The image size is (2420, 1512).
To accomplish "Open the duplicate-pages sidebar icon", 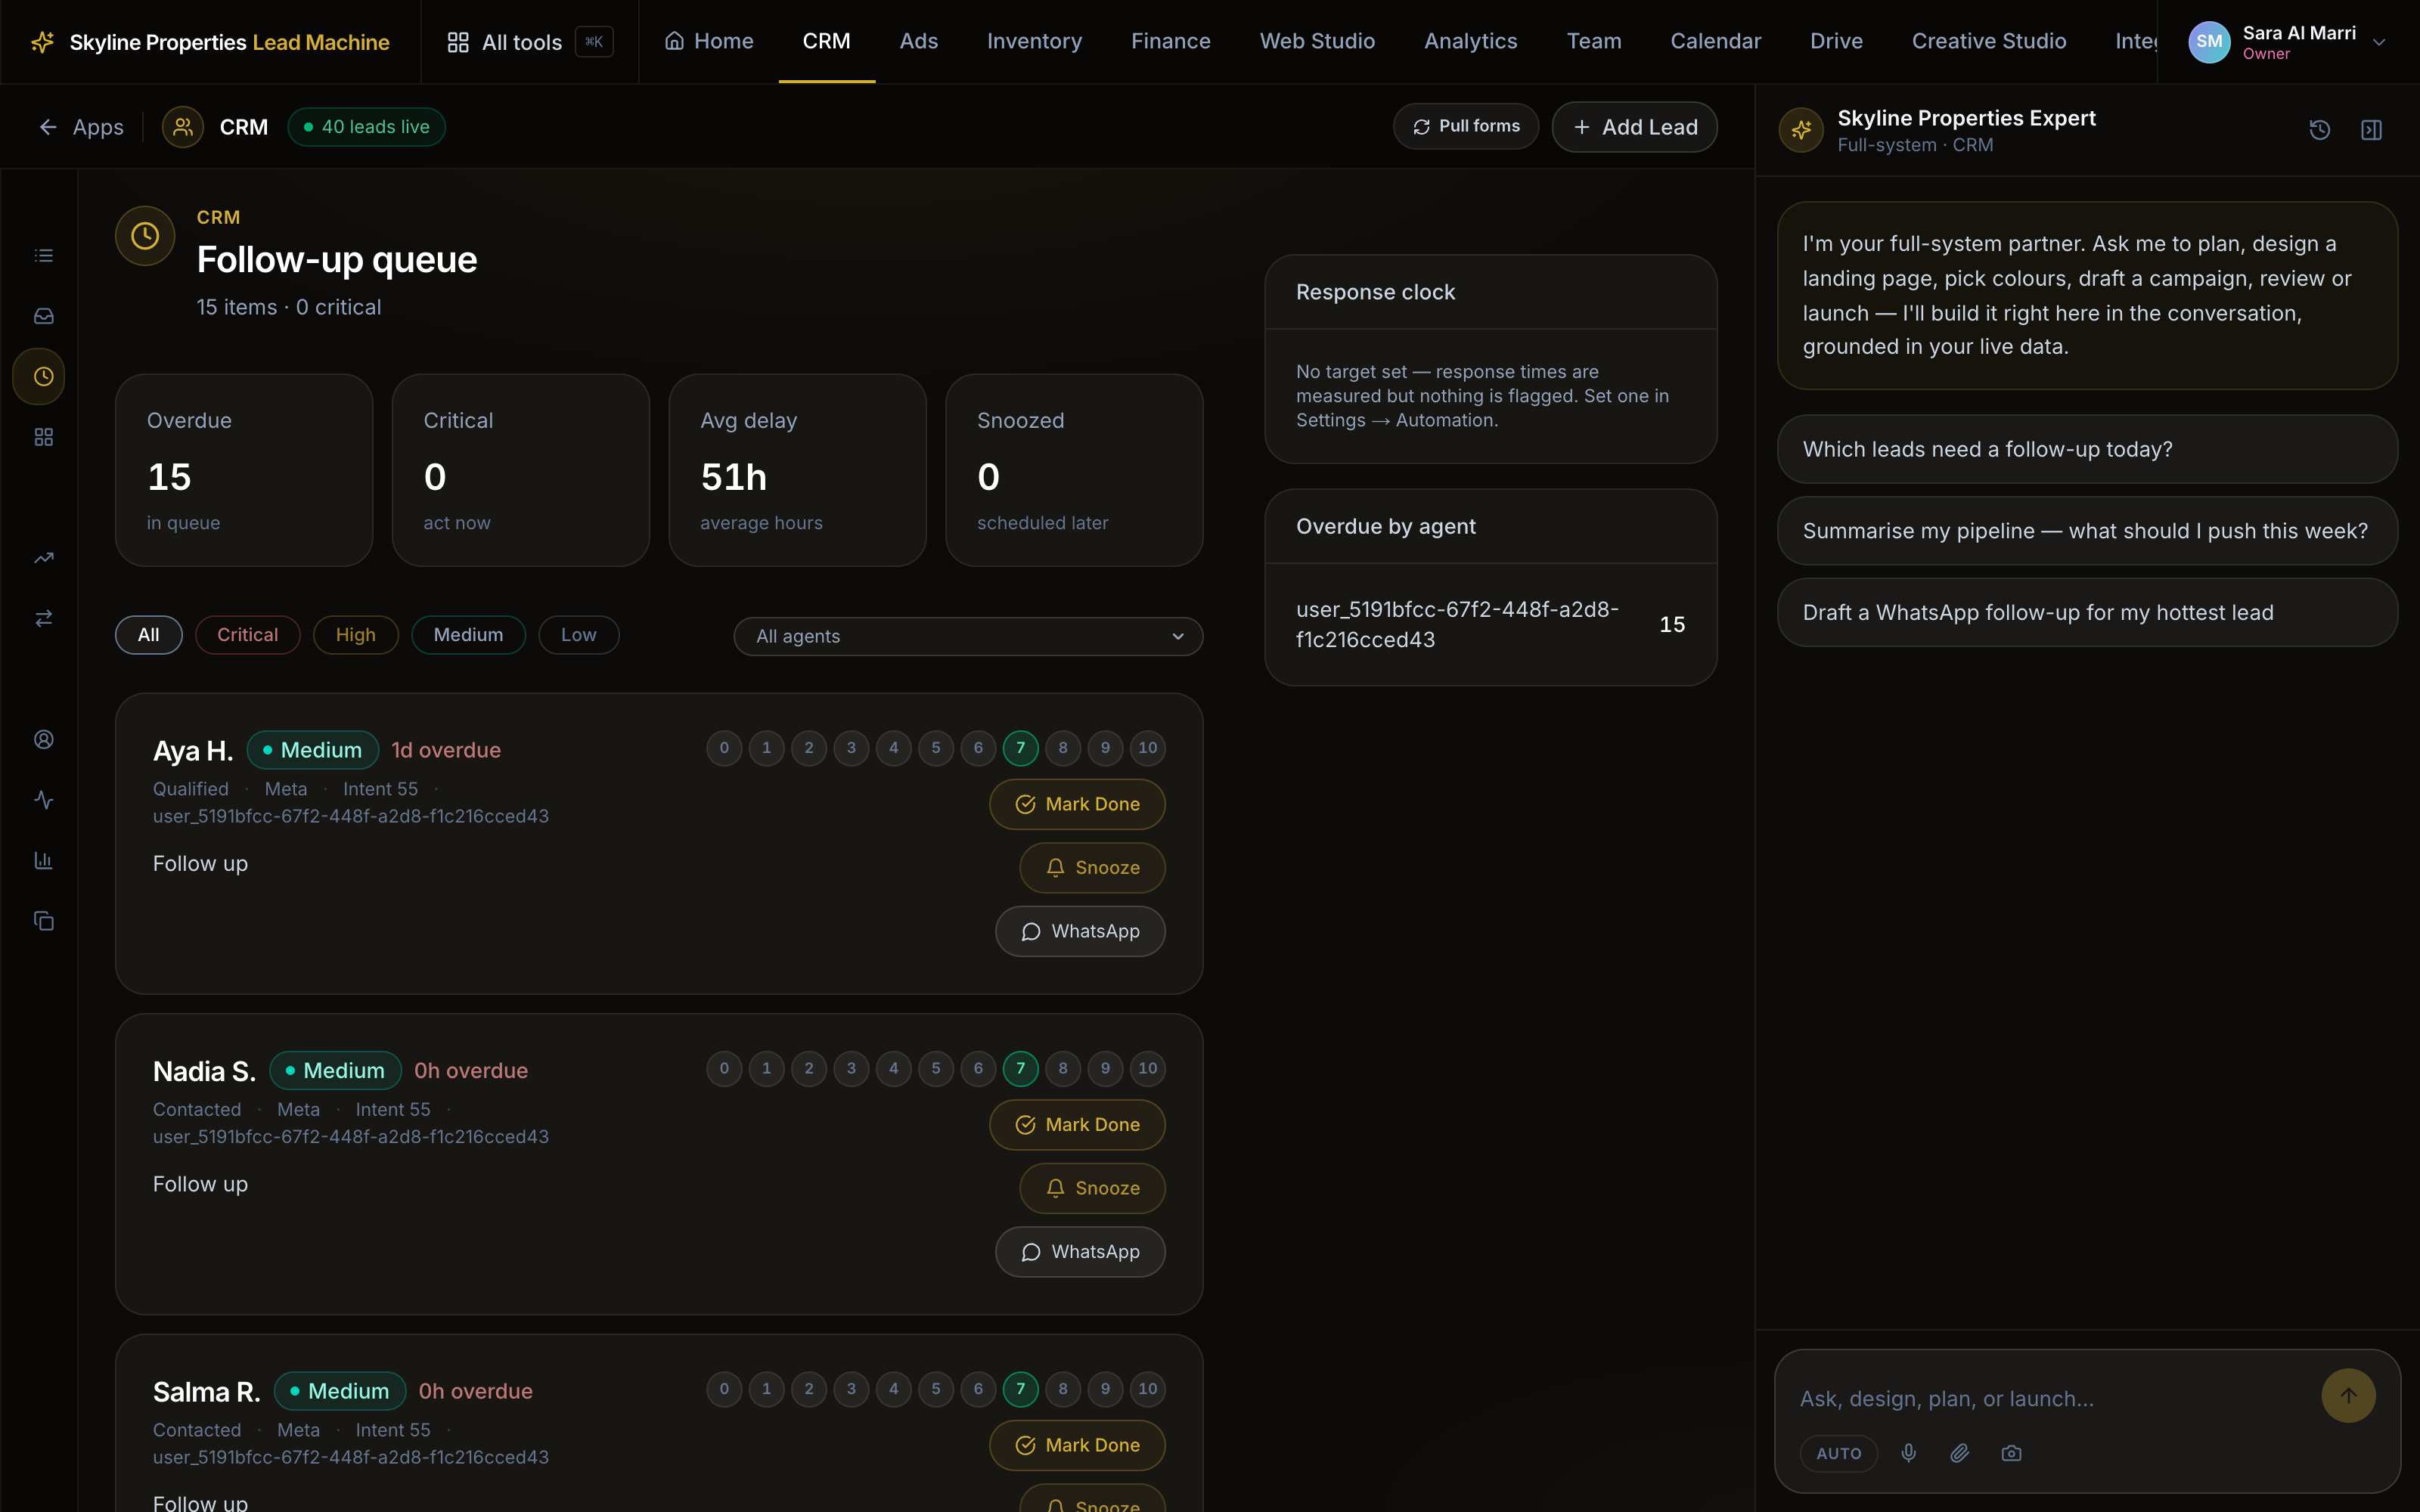I will point(44,921).
